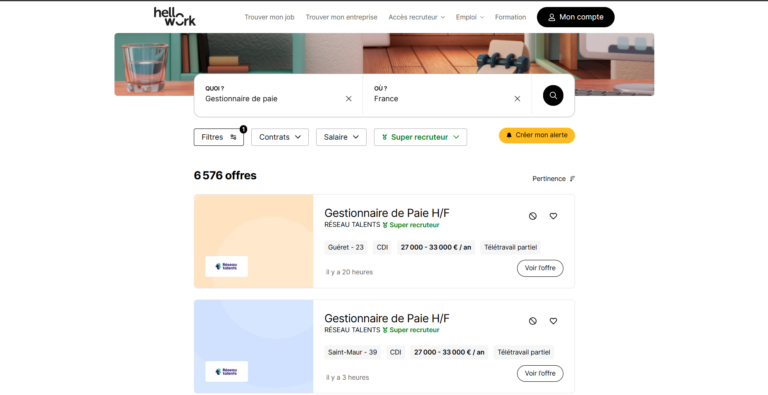This screenshot has height=395, width=768.
Task: Click RÉSEAU TALENTS company name on Saint-Maur offer
Action: coord(352,329)
